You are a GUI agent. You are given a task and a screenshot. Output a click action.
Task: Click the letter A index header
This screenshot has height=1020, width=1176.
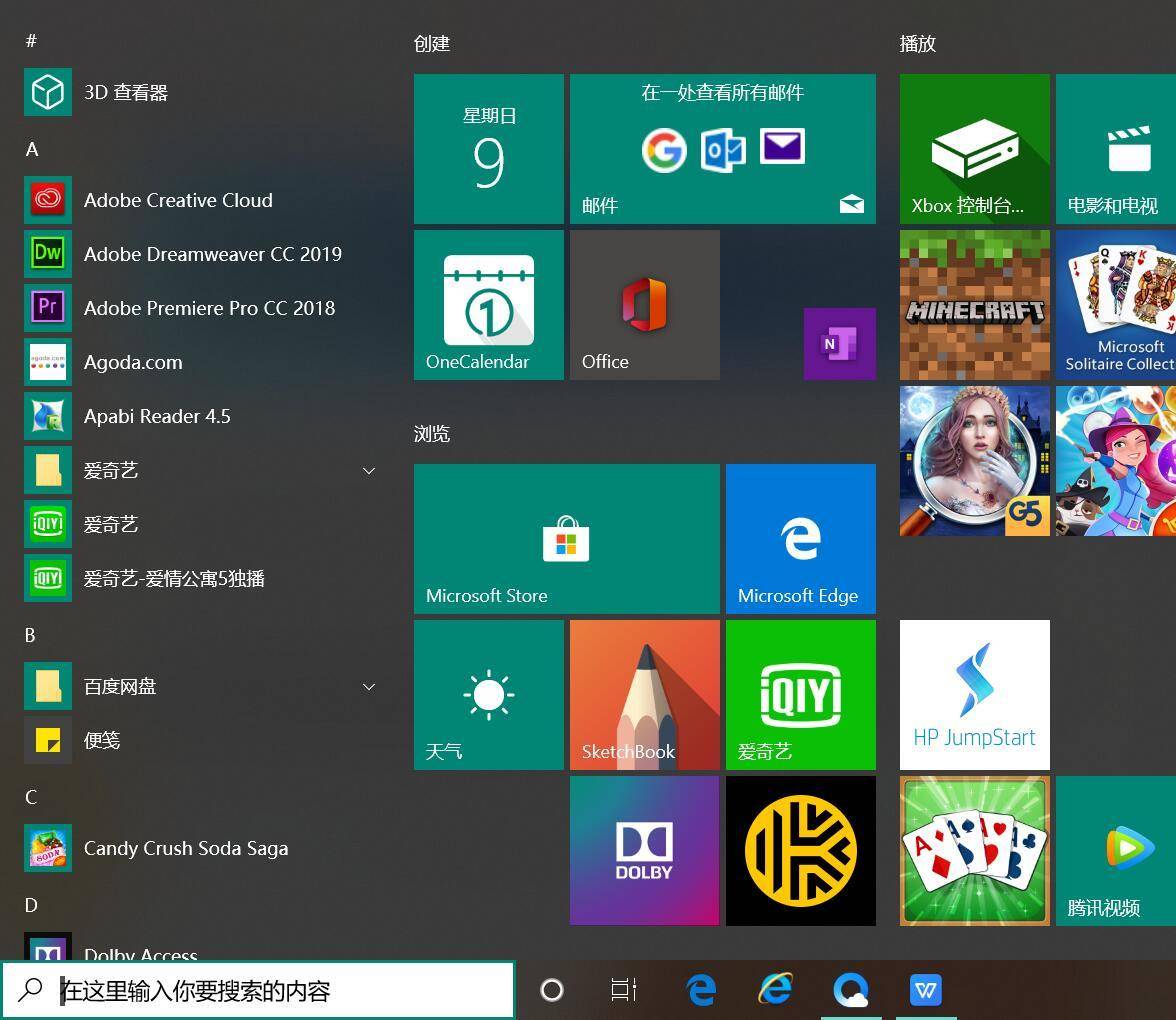tap(32, 149)
